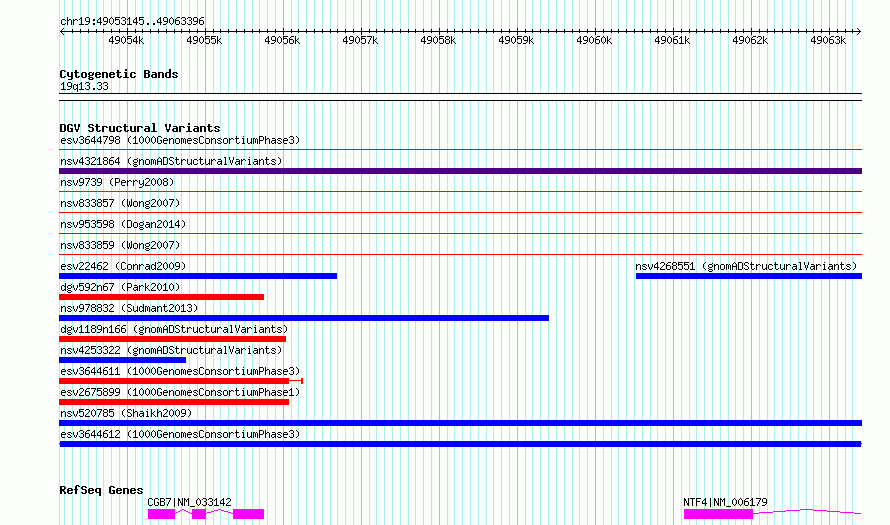Click the nsv833859 (Wong2007) label
The image size is (890, 525).
click(120, 245)
